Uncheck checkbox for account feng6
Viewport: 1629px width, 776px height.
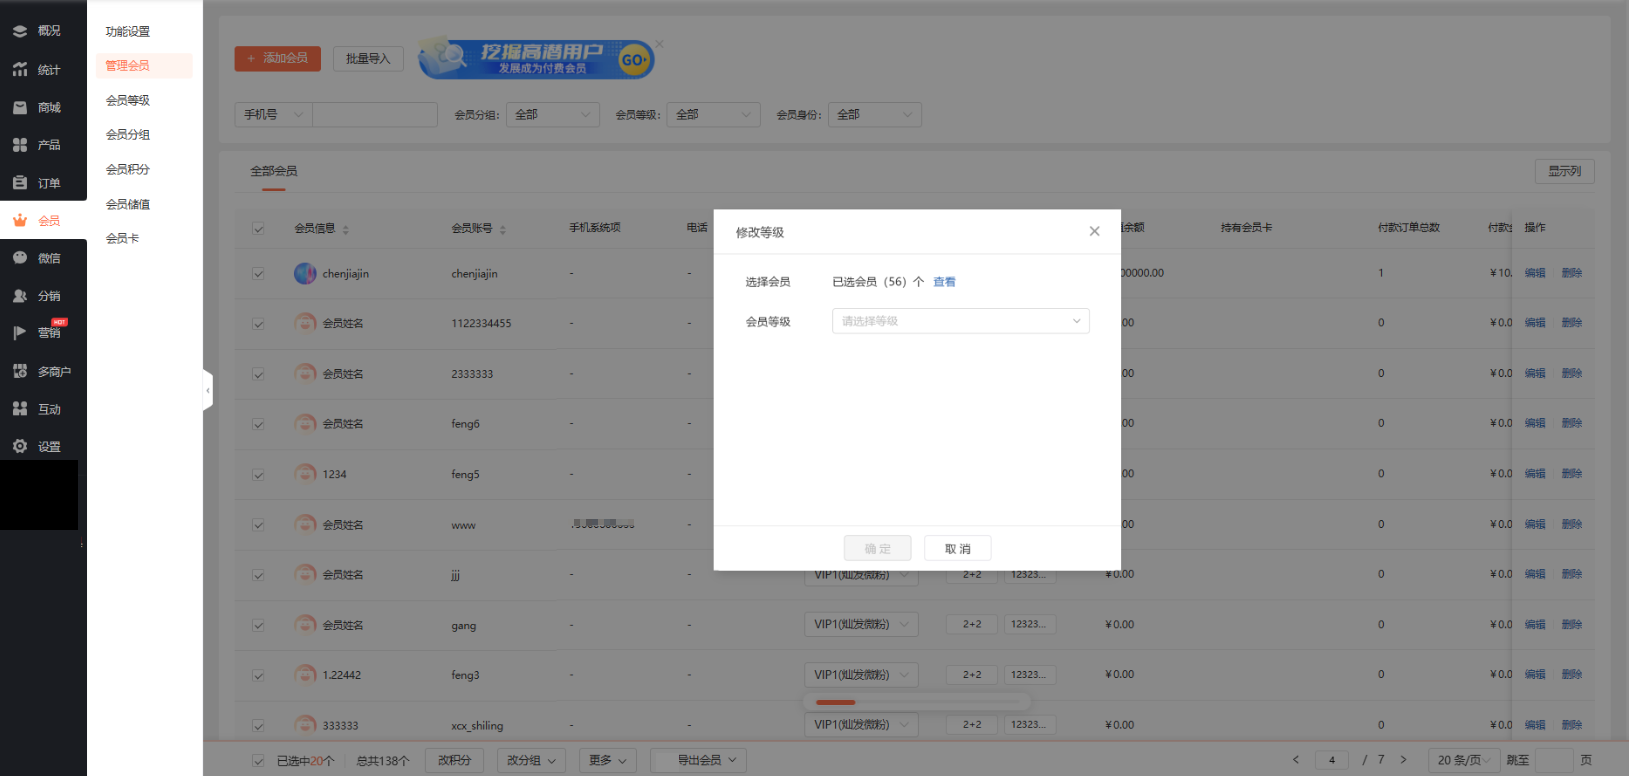click(258, 424)
